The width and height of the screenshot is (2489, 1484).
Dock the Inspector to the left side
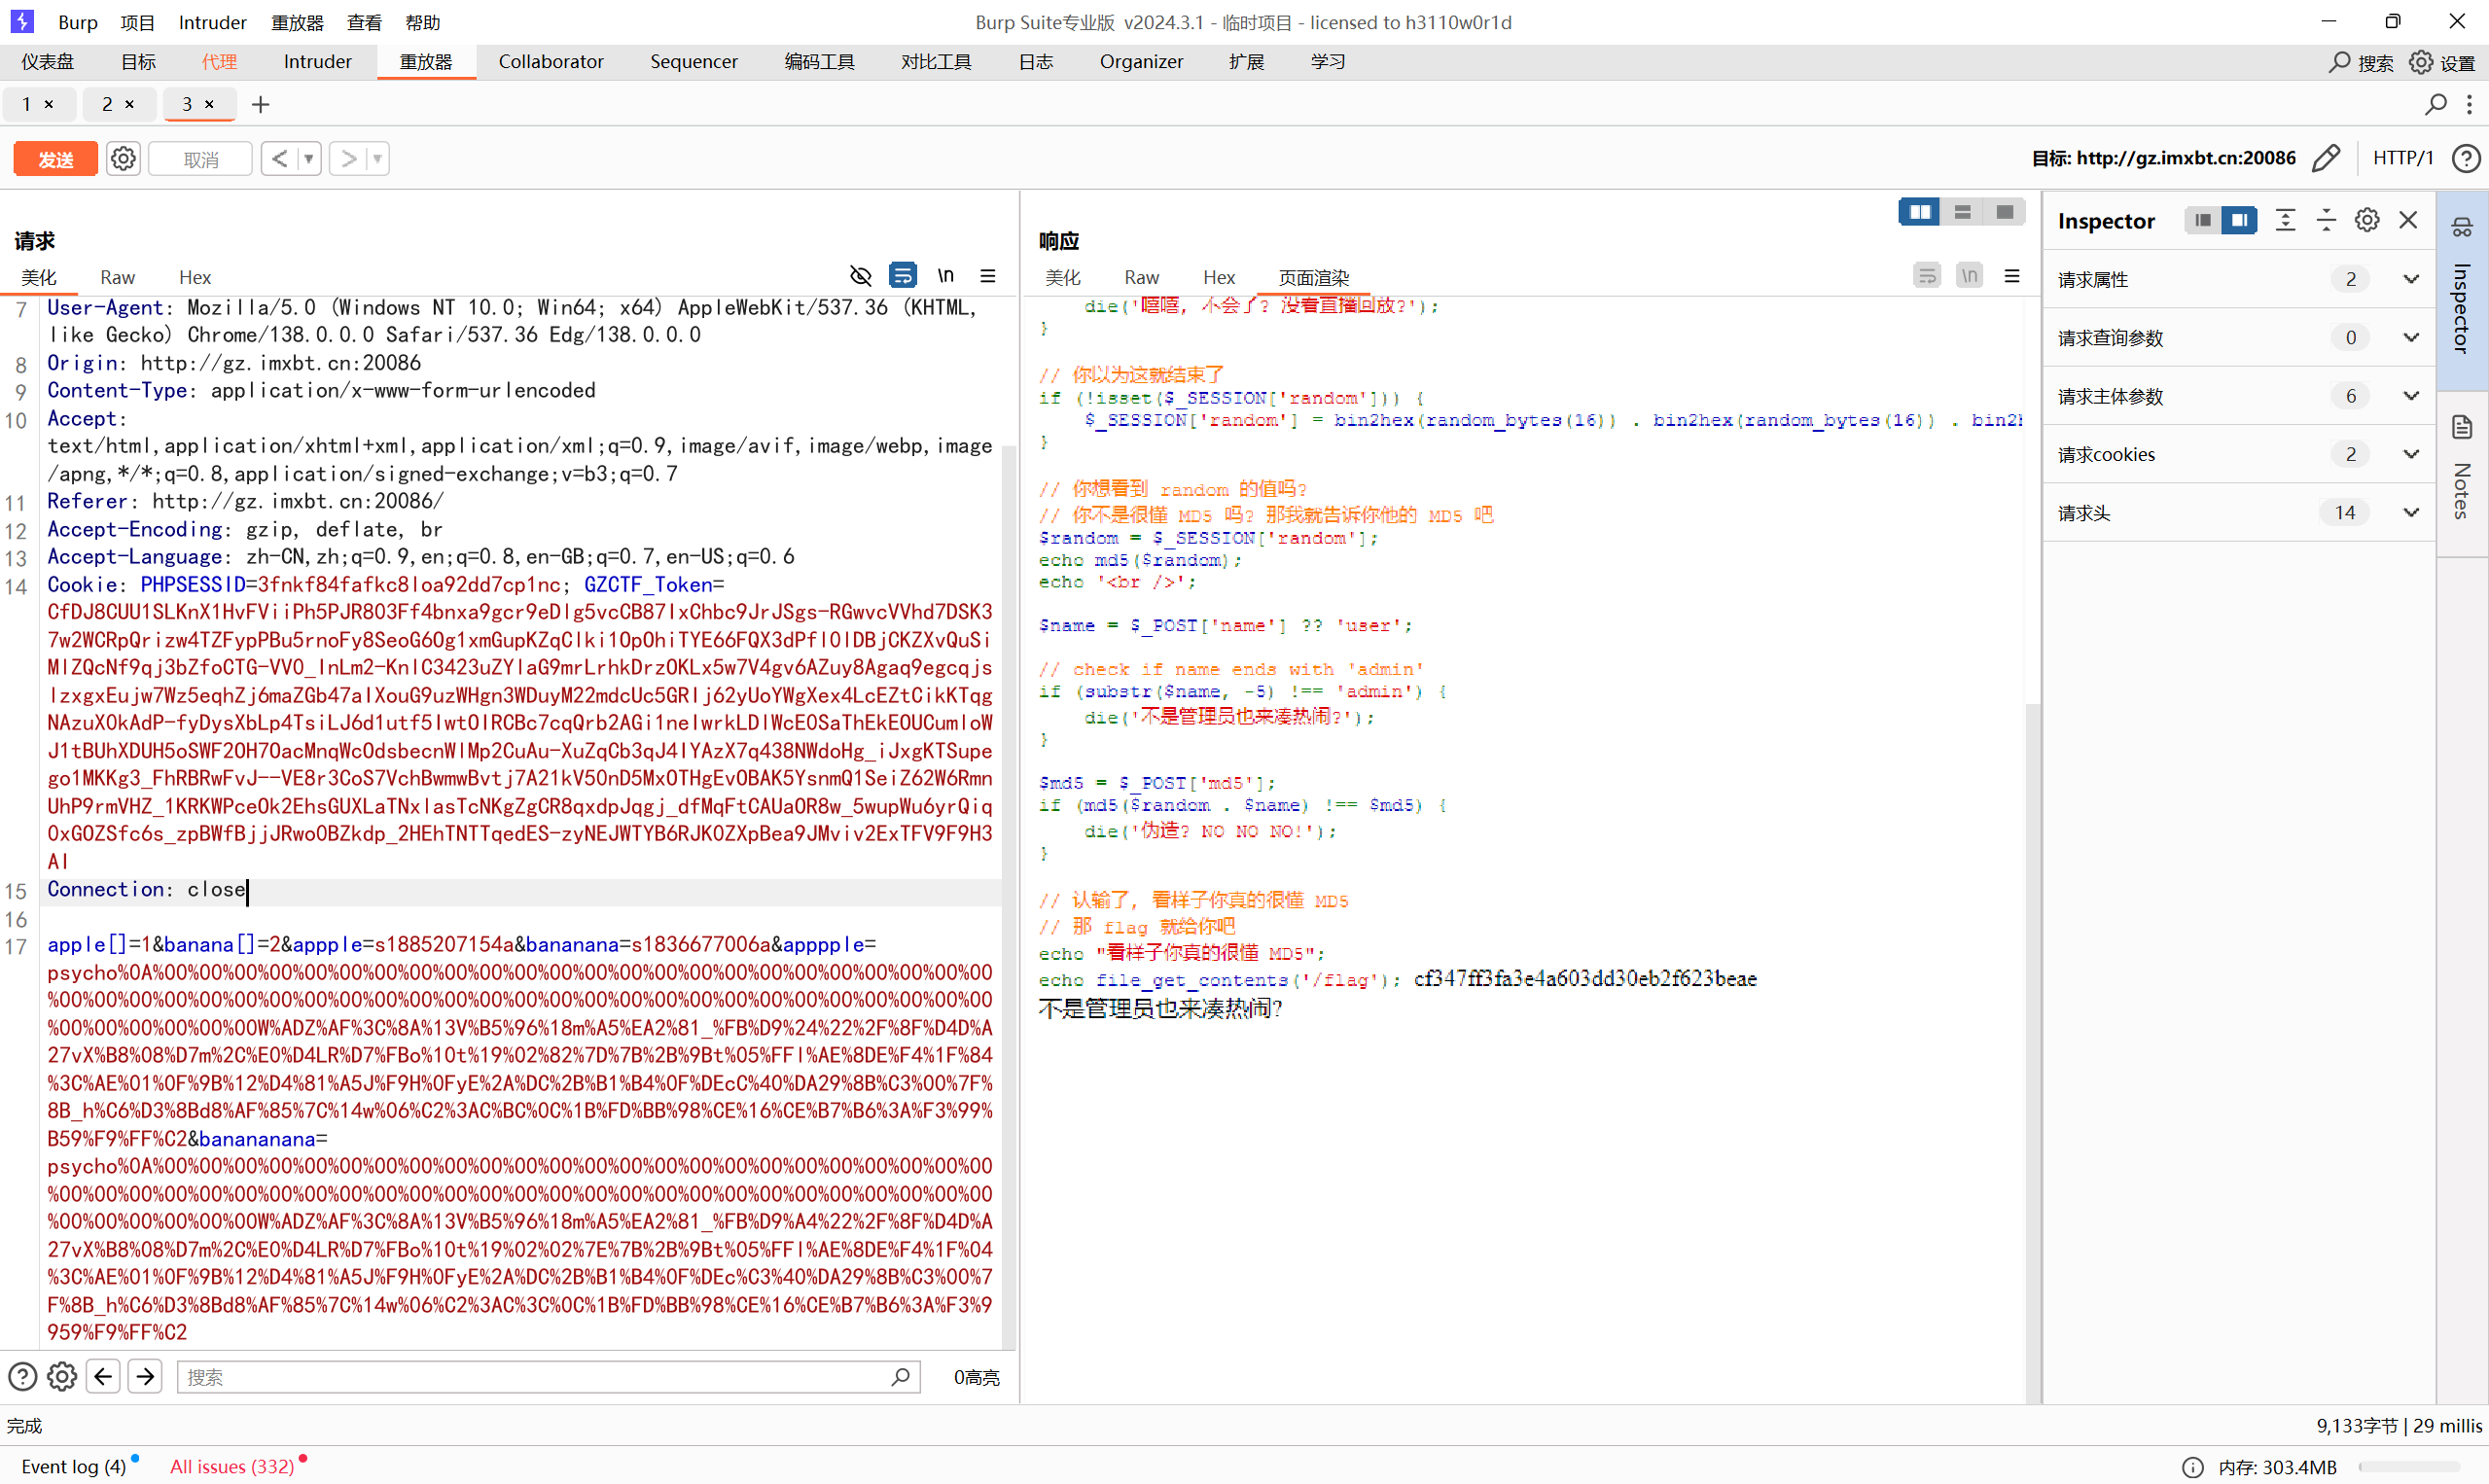coord(2202,220)
